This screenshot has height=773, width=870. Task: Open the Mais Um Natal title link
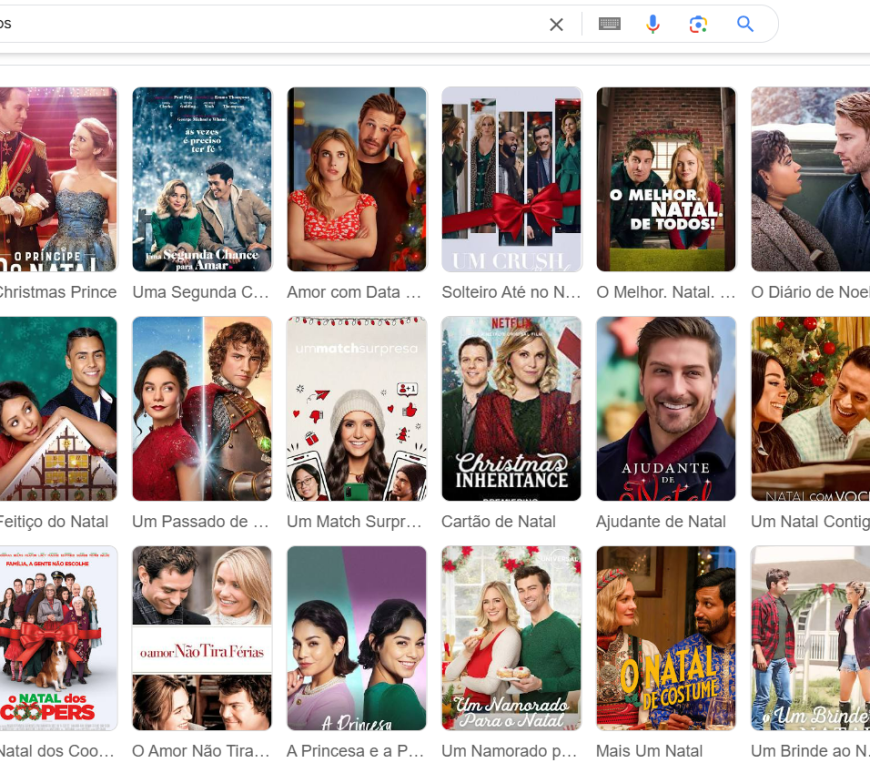(649, 751)
